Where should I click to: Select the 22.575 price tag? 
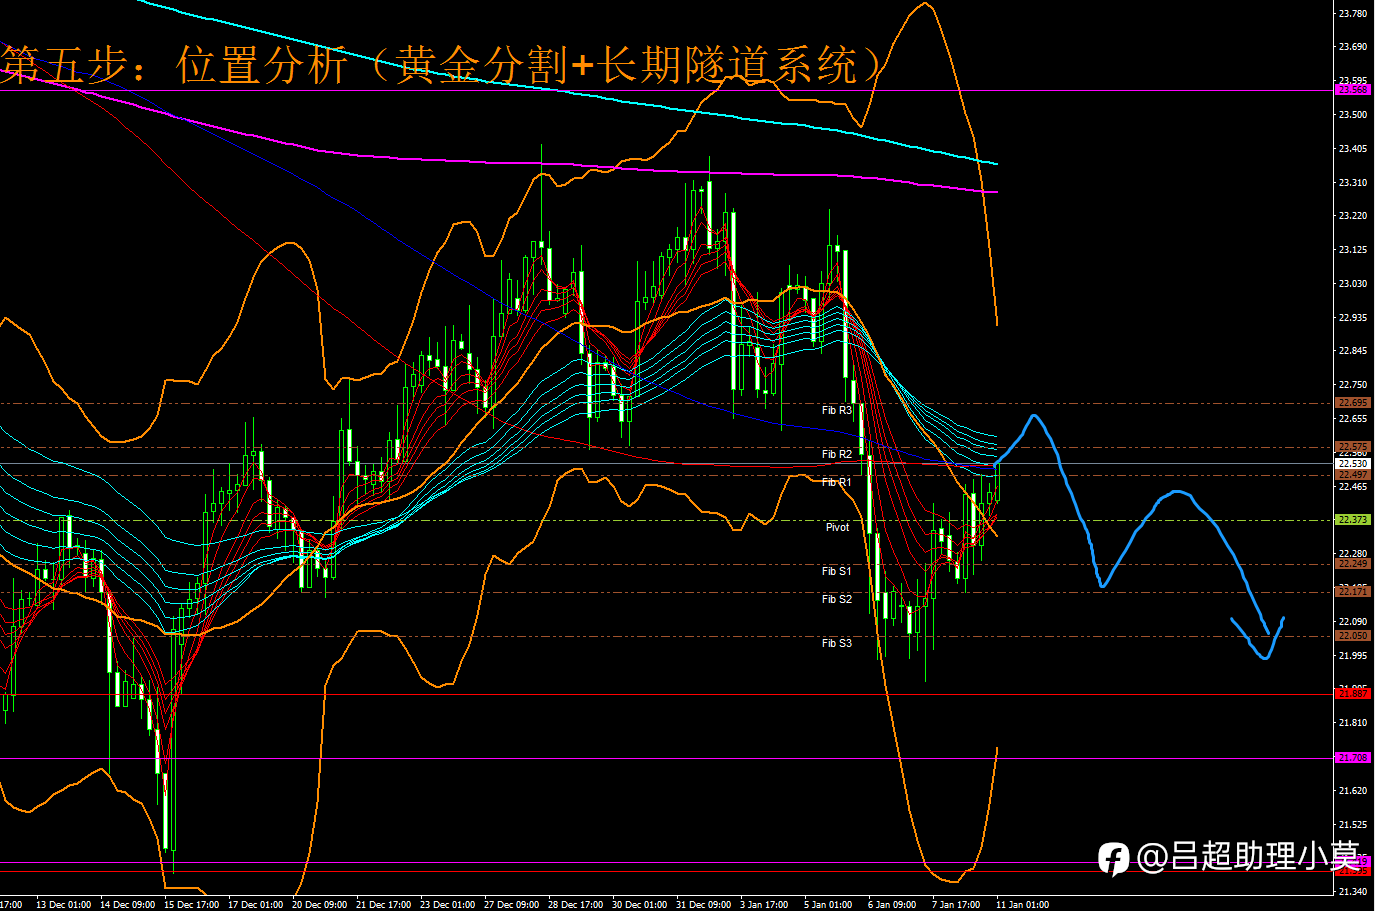pos(1353,447)
